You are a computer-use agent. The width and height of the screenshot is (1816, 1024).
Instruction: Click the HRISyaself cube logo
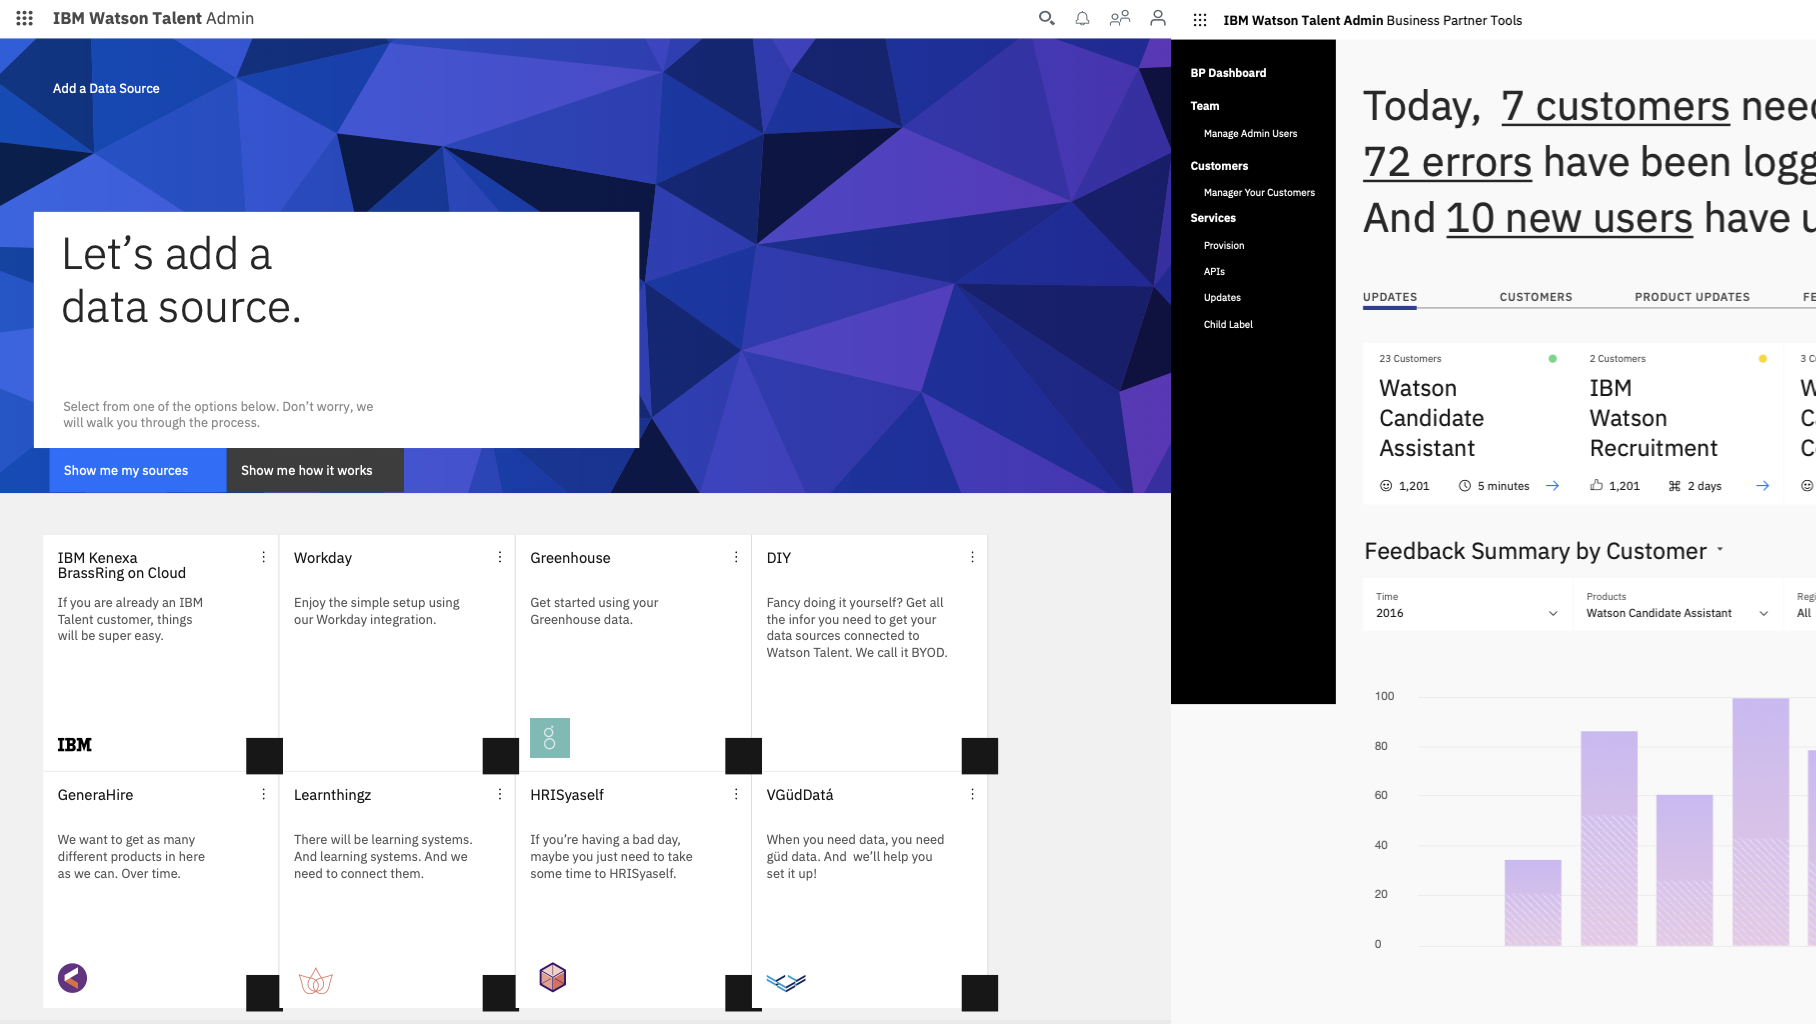(553, 977)
